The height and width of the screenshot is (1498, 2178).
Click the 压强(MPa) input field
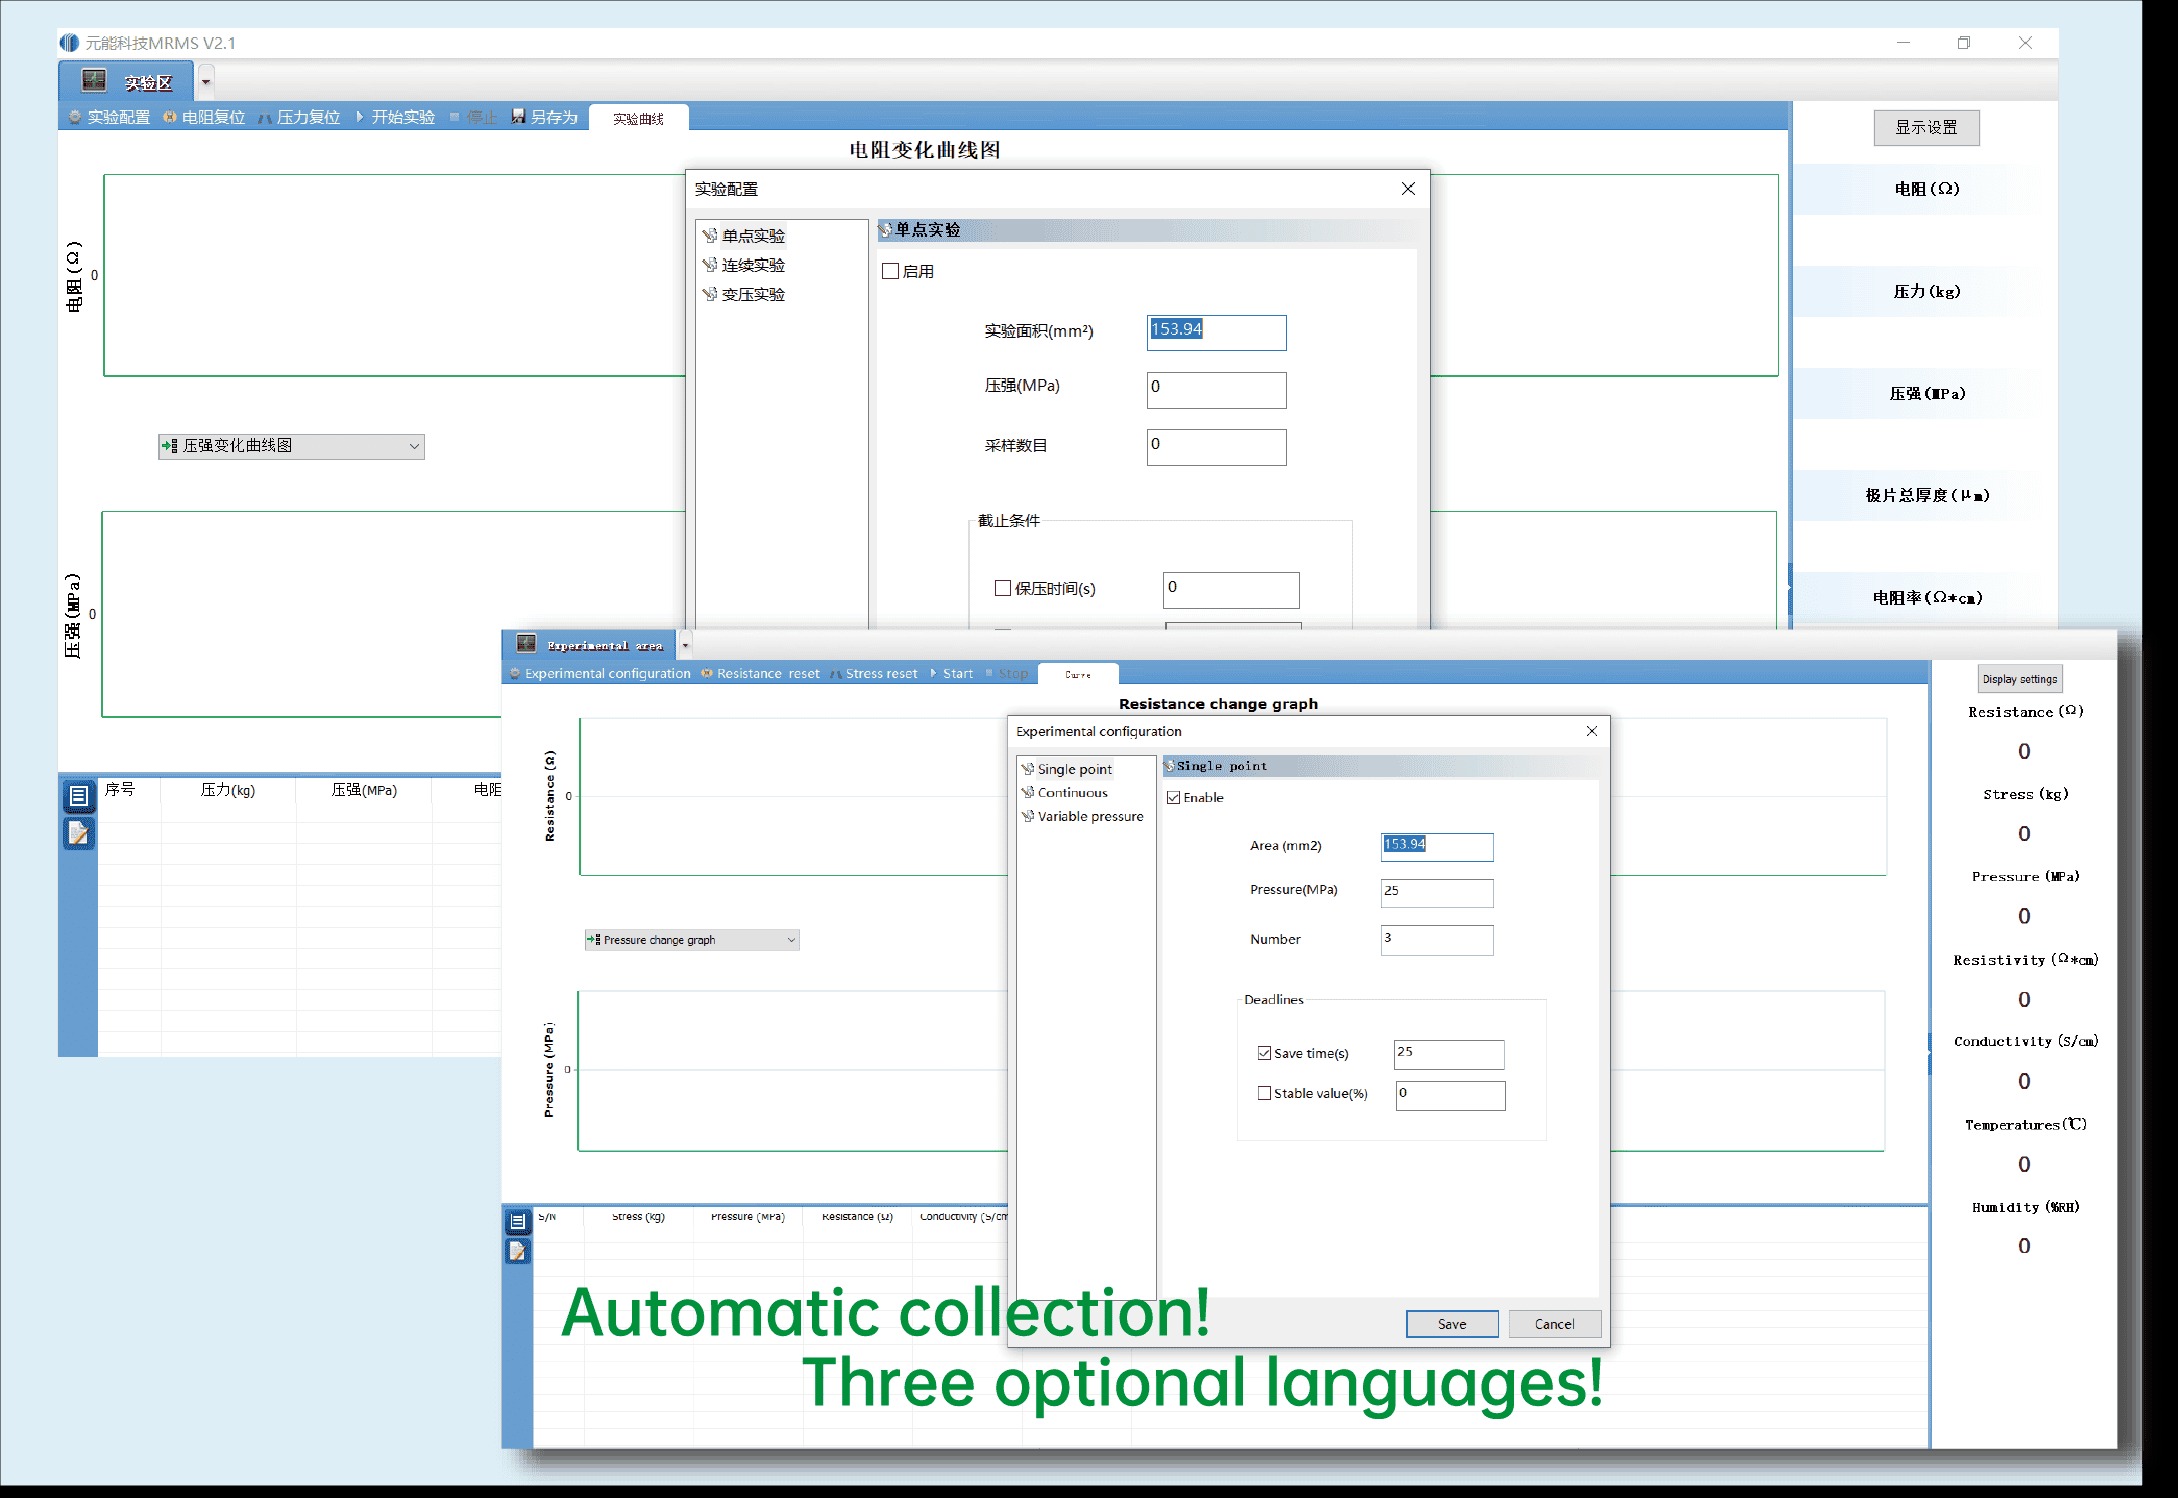point(1216,390)
